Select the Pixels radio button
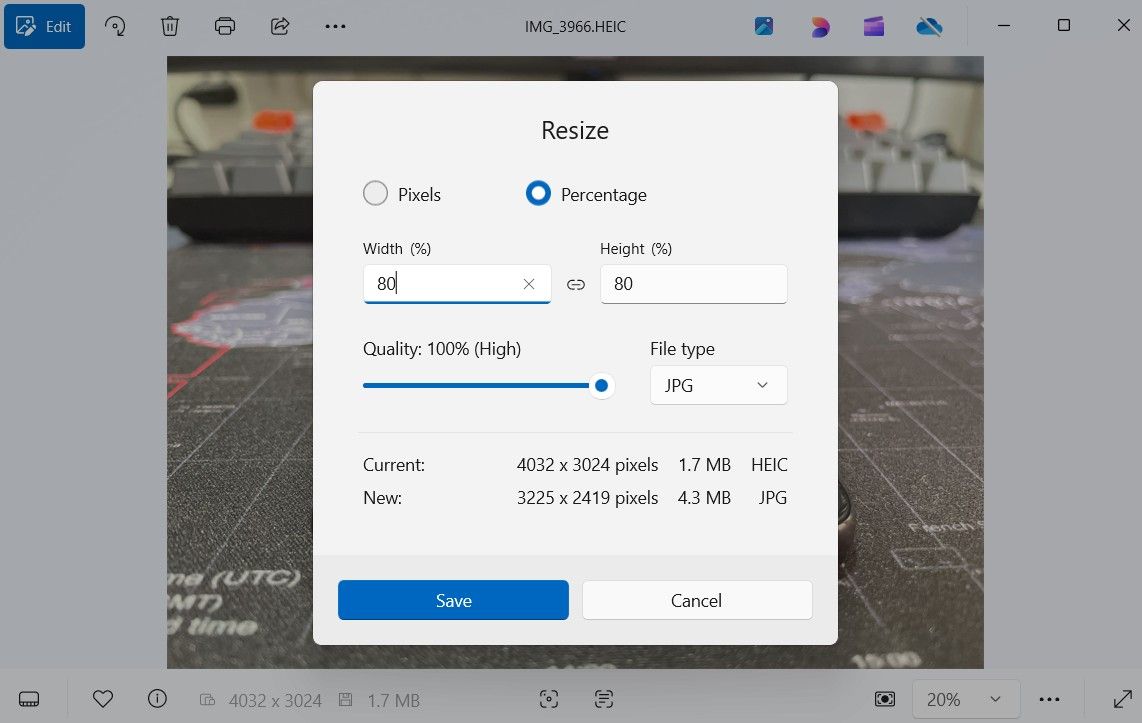 tap(376, 194)
